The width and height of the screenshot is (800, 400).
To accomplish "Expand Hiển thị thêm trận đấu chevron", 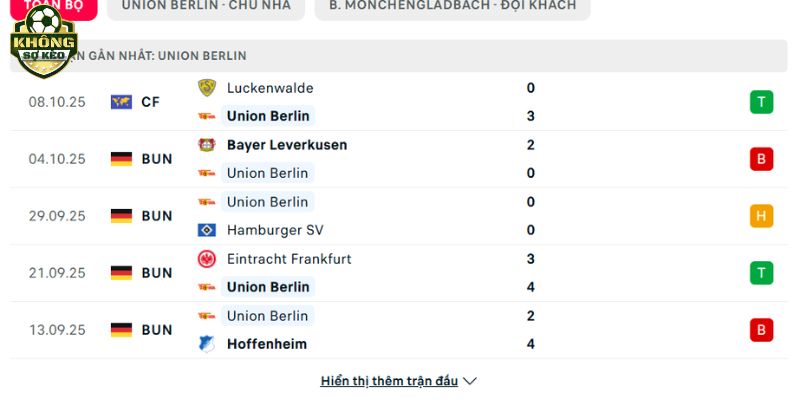I will coord(471,381).
